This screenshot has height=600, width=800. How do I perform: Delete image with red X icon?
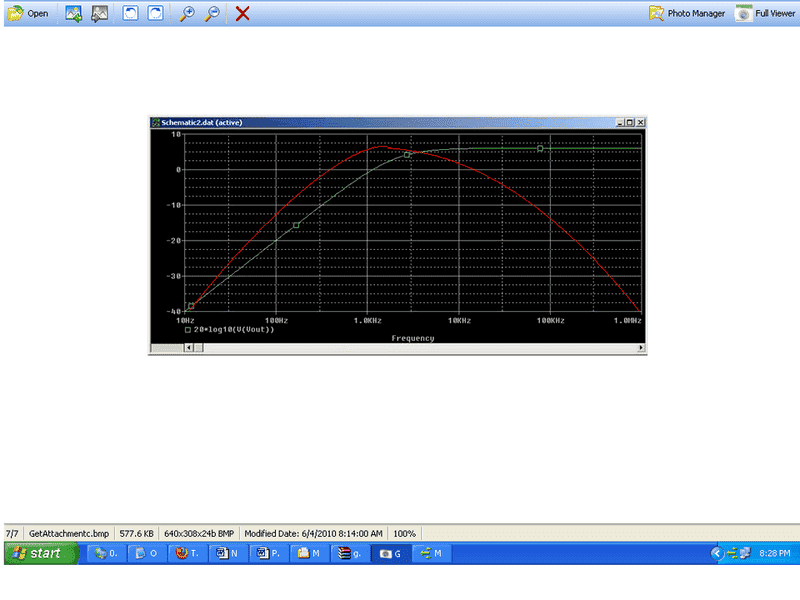tap(243, 14)
